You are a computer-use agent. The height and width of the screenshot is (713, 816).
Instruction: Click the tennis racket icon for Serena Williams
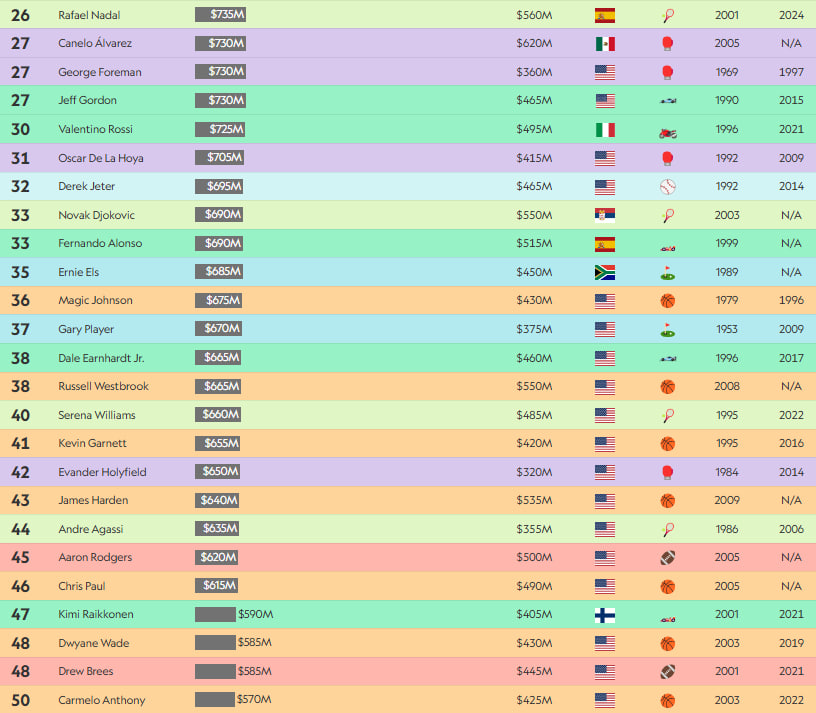667,415
